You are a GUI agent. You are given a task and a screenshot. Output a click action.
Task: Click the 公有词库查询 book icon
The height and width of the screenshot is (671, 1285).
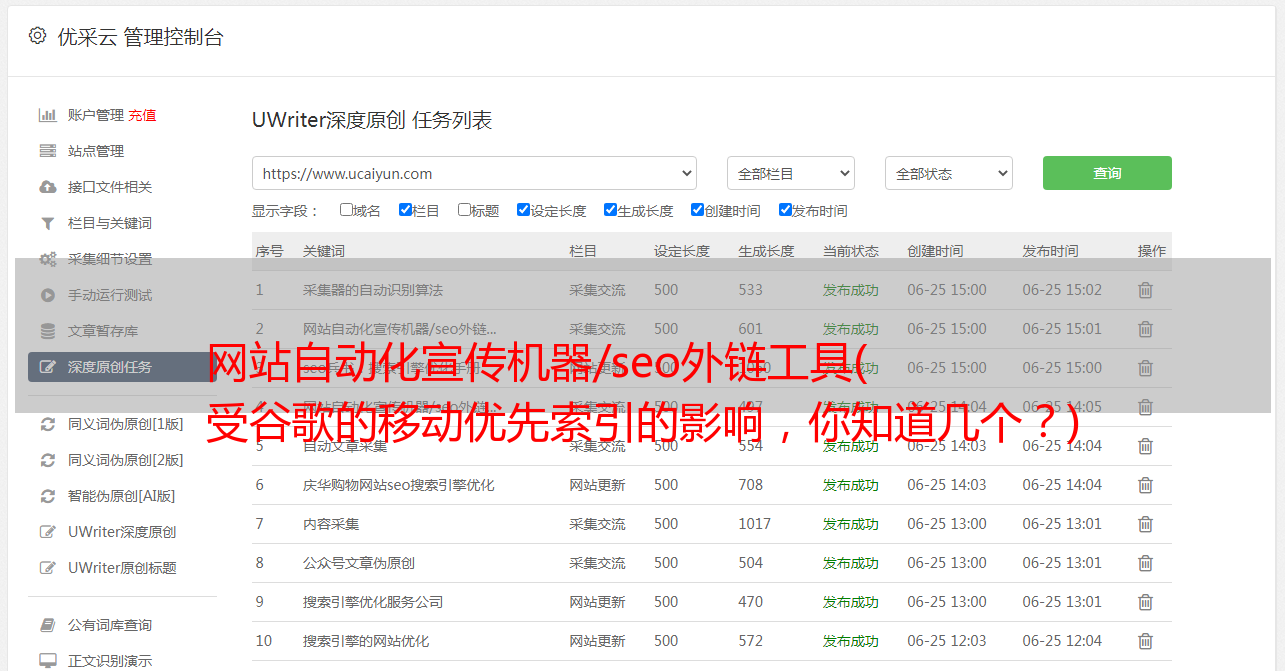47,625
